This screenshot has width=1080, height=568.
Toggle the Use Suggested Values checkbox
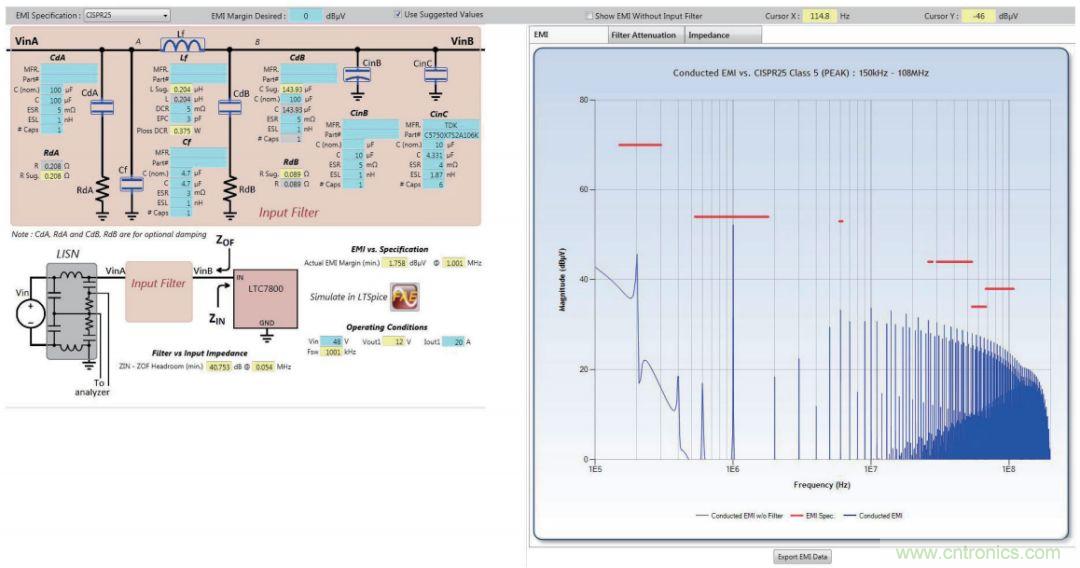(x=398, y=15)
